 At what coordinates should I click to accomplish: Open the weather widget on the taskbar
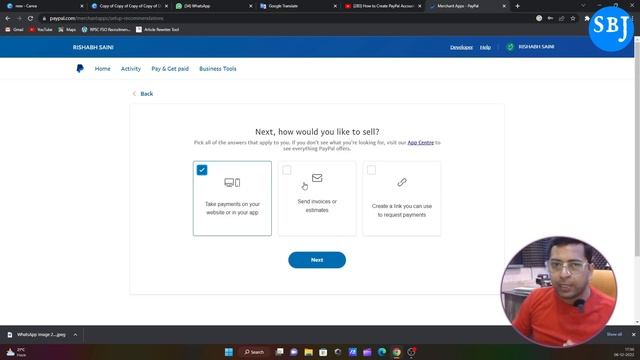pyautogui.click(x=16, y=352)
